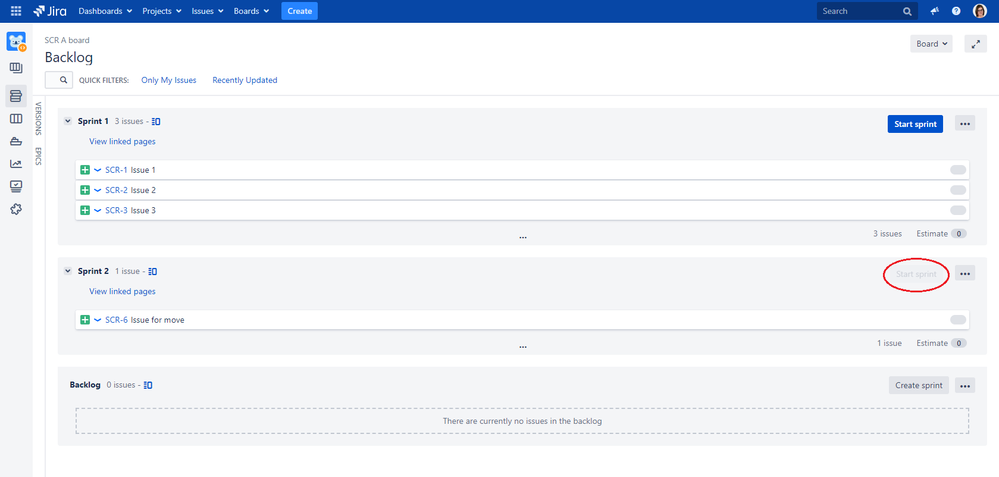
Task: Click 'SCR A board' title text
Action: (67, 40)
